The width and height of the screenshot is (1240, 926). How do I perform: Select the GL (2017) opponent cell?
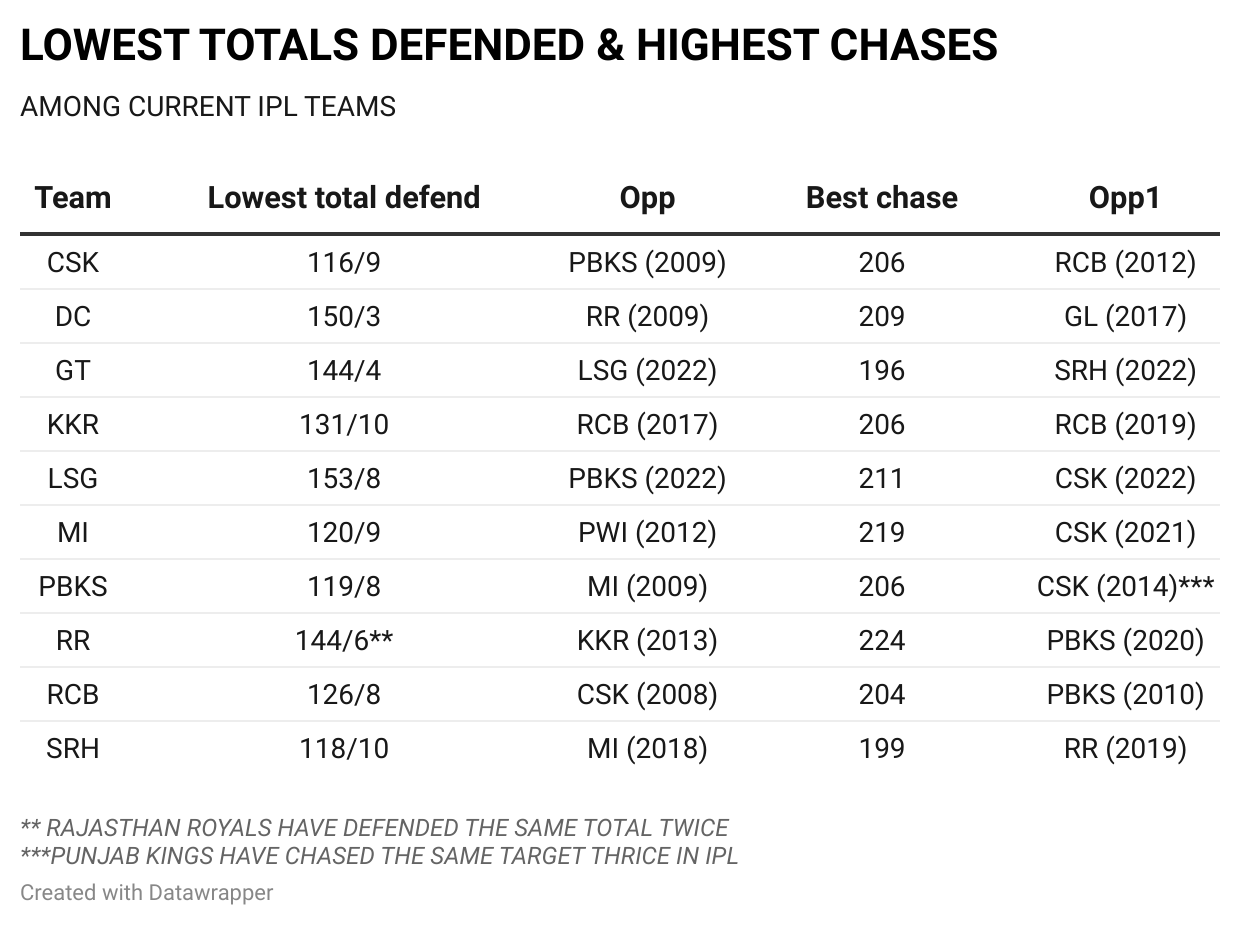(1125, 317)
